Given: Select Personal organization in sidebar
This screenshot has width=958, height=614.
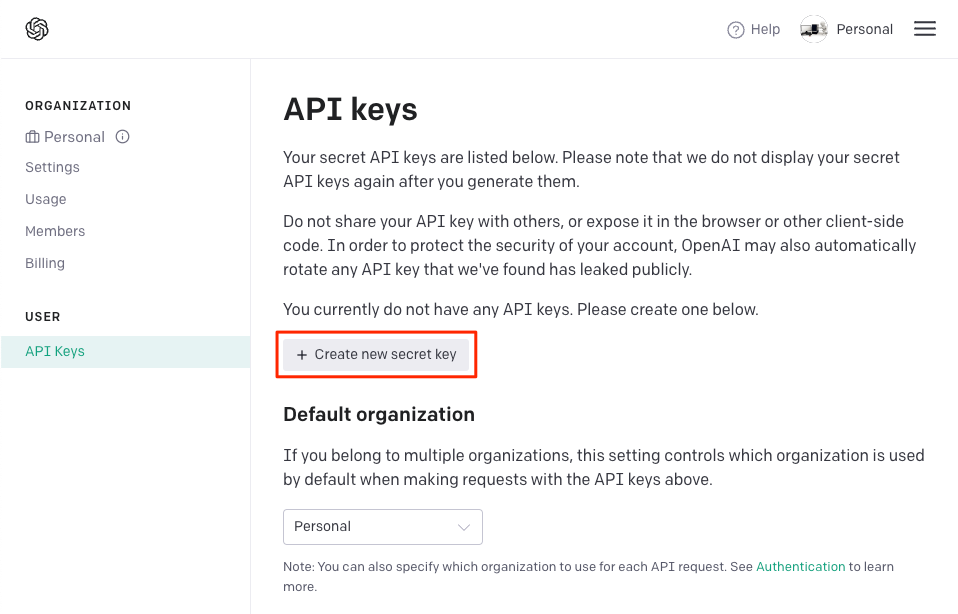Looking at the screenshot, I should [74, 137].
